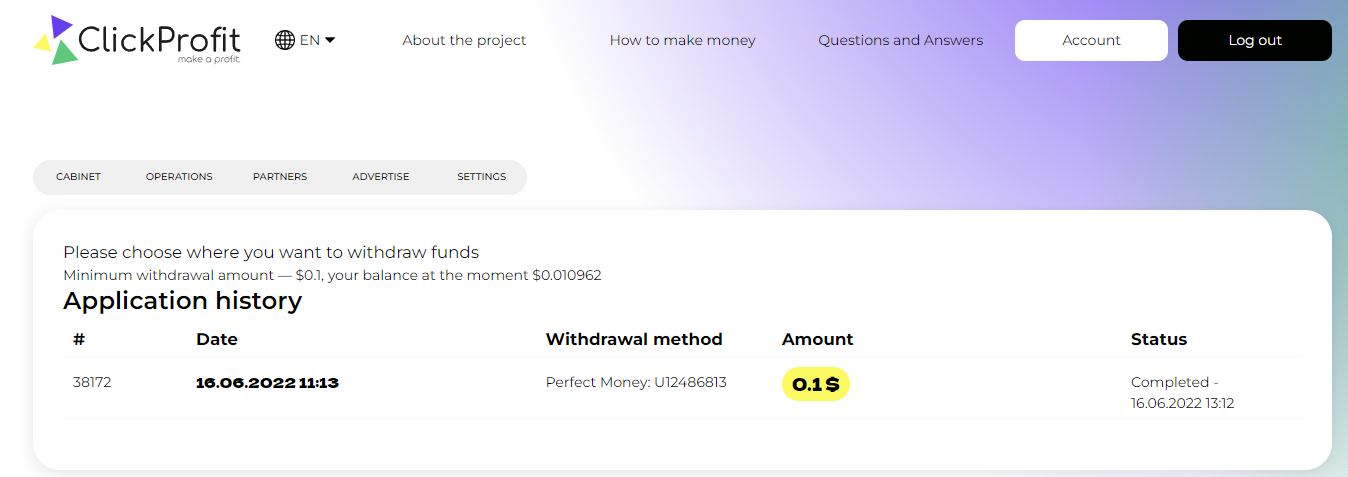The width and height of the screenshot is (1348, 477).
Task: Click the Application history heading
Action: click(x=182, y=300)
